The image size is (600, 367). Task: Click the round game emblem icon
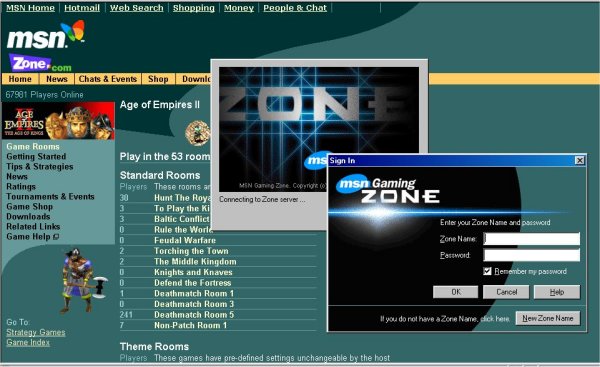pyautogui.click(x=197, y=133)
